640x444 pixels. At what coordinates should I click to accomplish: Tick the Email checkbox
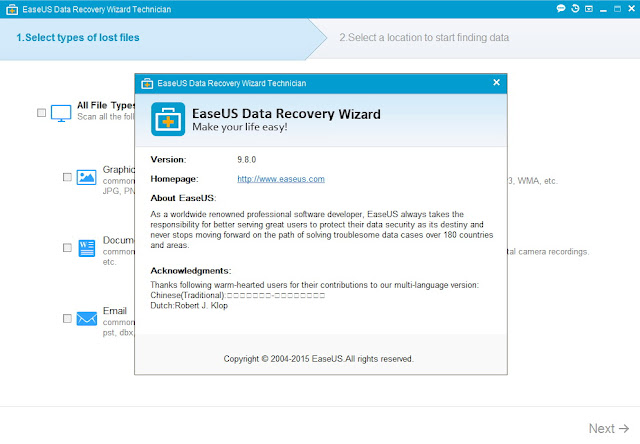[x=67, y=318]
